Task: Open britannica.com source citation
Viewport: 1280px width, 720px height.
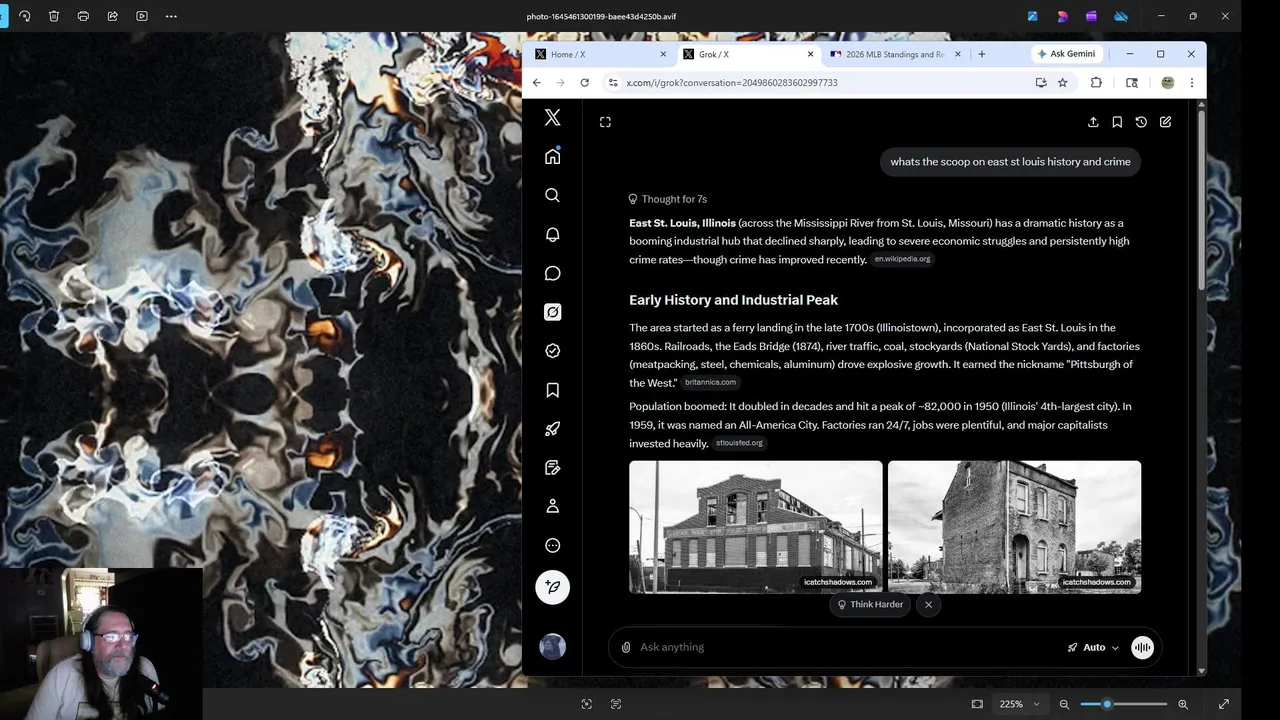Action: click(710, 382)
